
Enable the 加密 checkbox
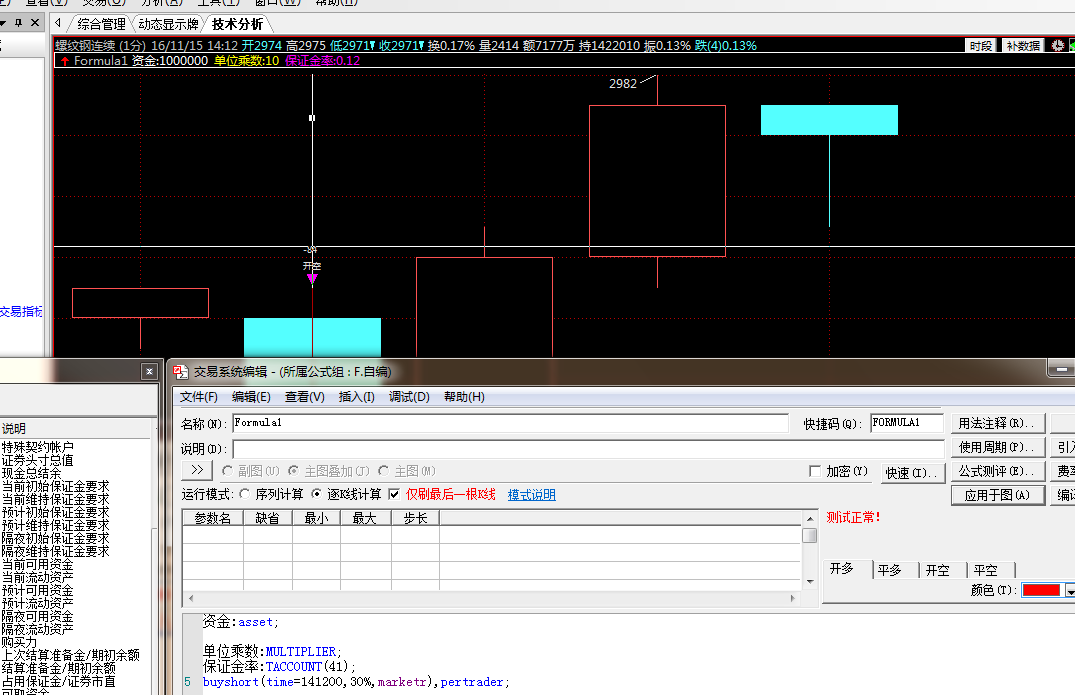point(815,471)
